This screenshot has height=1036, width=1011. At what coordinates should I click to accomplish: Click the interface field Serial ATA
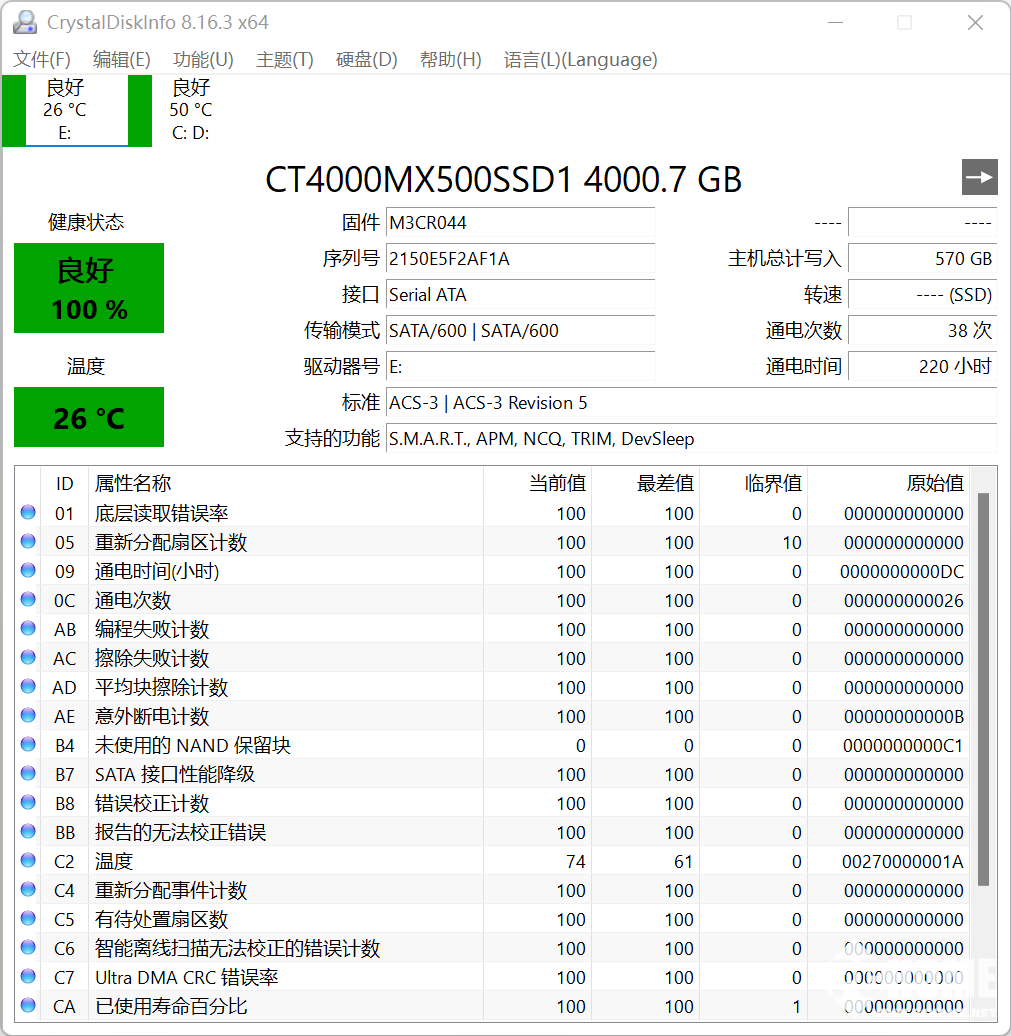point(520,294)
